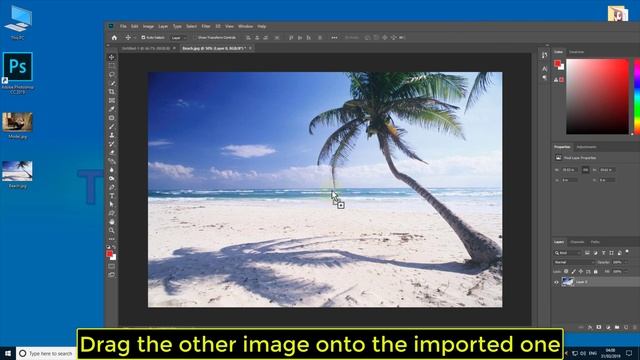Open the layer Kind filter dropdown
The height and width of the screenshot is (360, 640).
tap(568, 253)
